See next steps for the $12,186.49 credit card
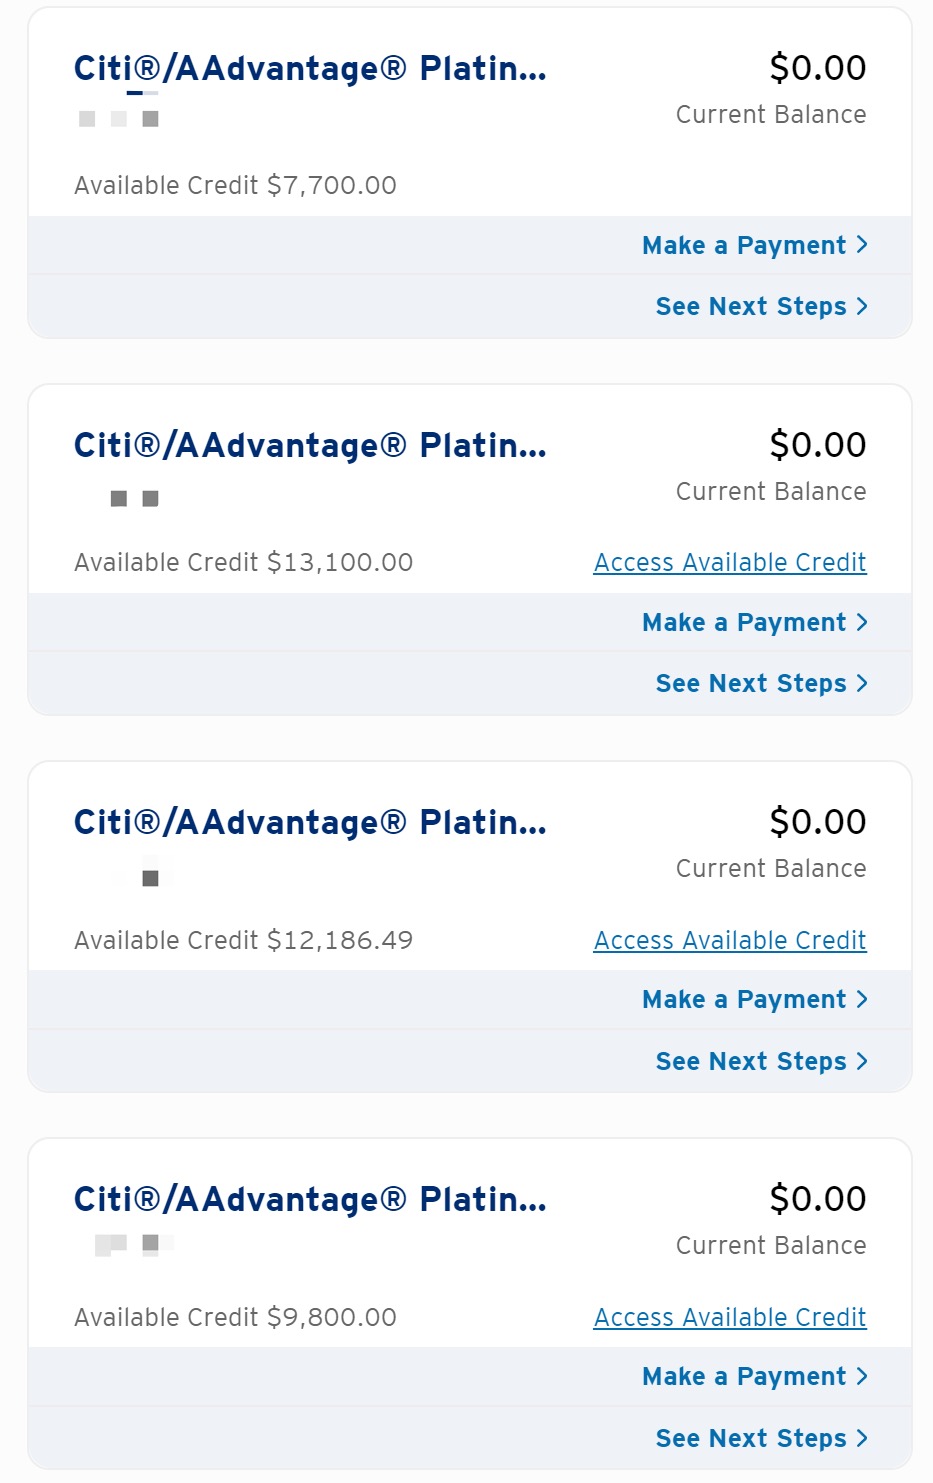Viewport: 933px width, 1483px height. pos(761,1062)
